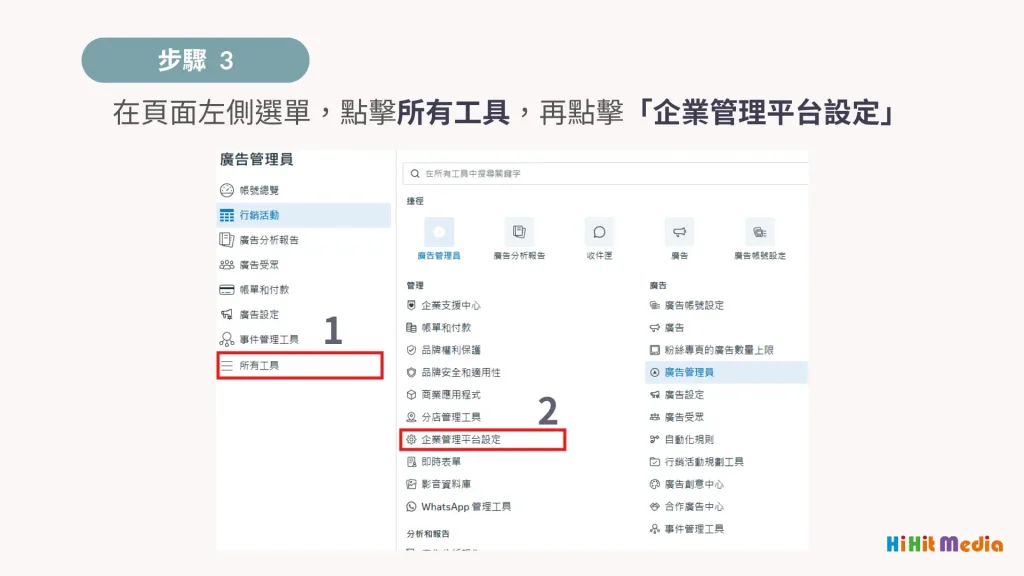Click the 廣告受眾 people icon in sidebar

pos(227,265)
